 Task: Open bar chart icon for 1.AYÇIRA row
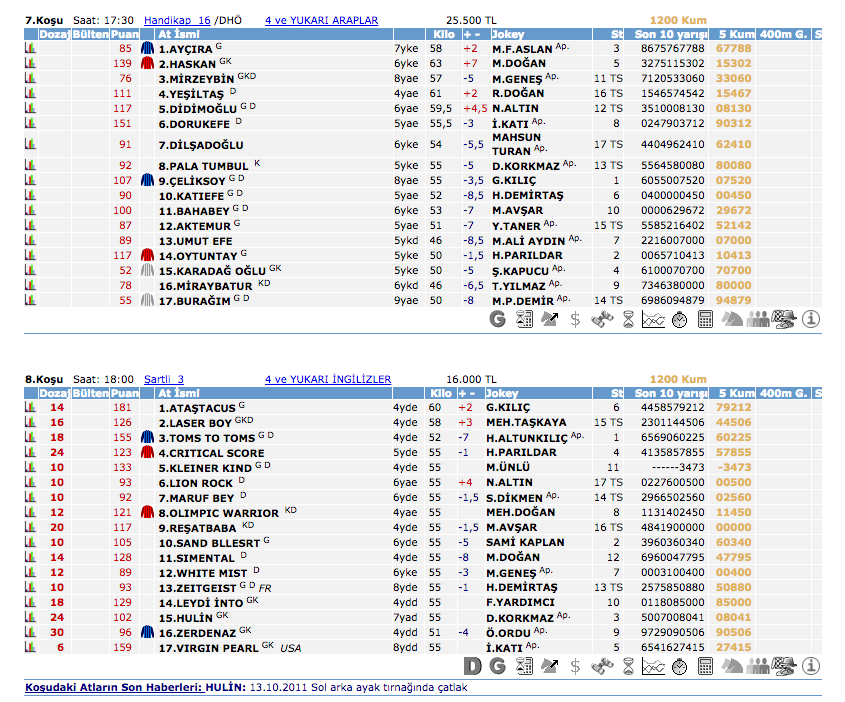pos(29,48)
